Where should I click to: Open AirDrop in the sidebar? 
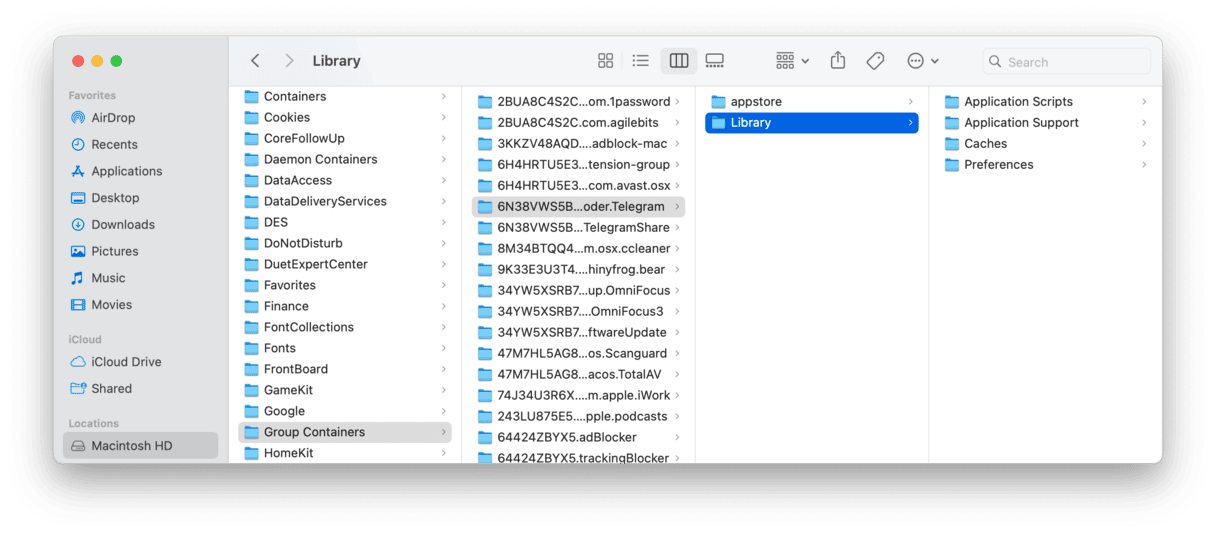pos(141,118)
